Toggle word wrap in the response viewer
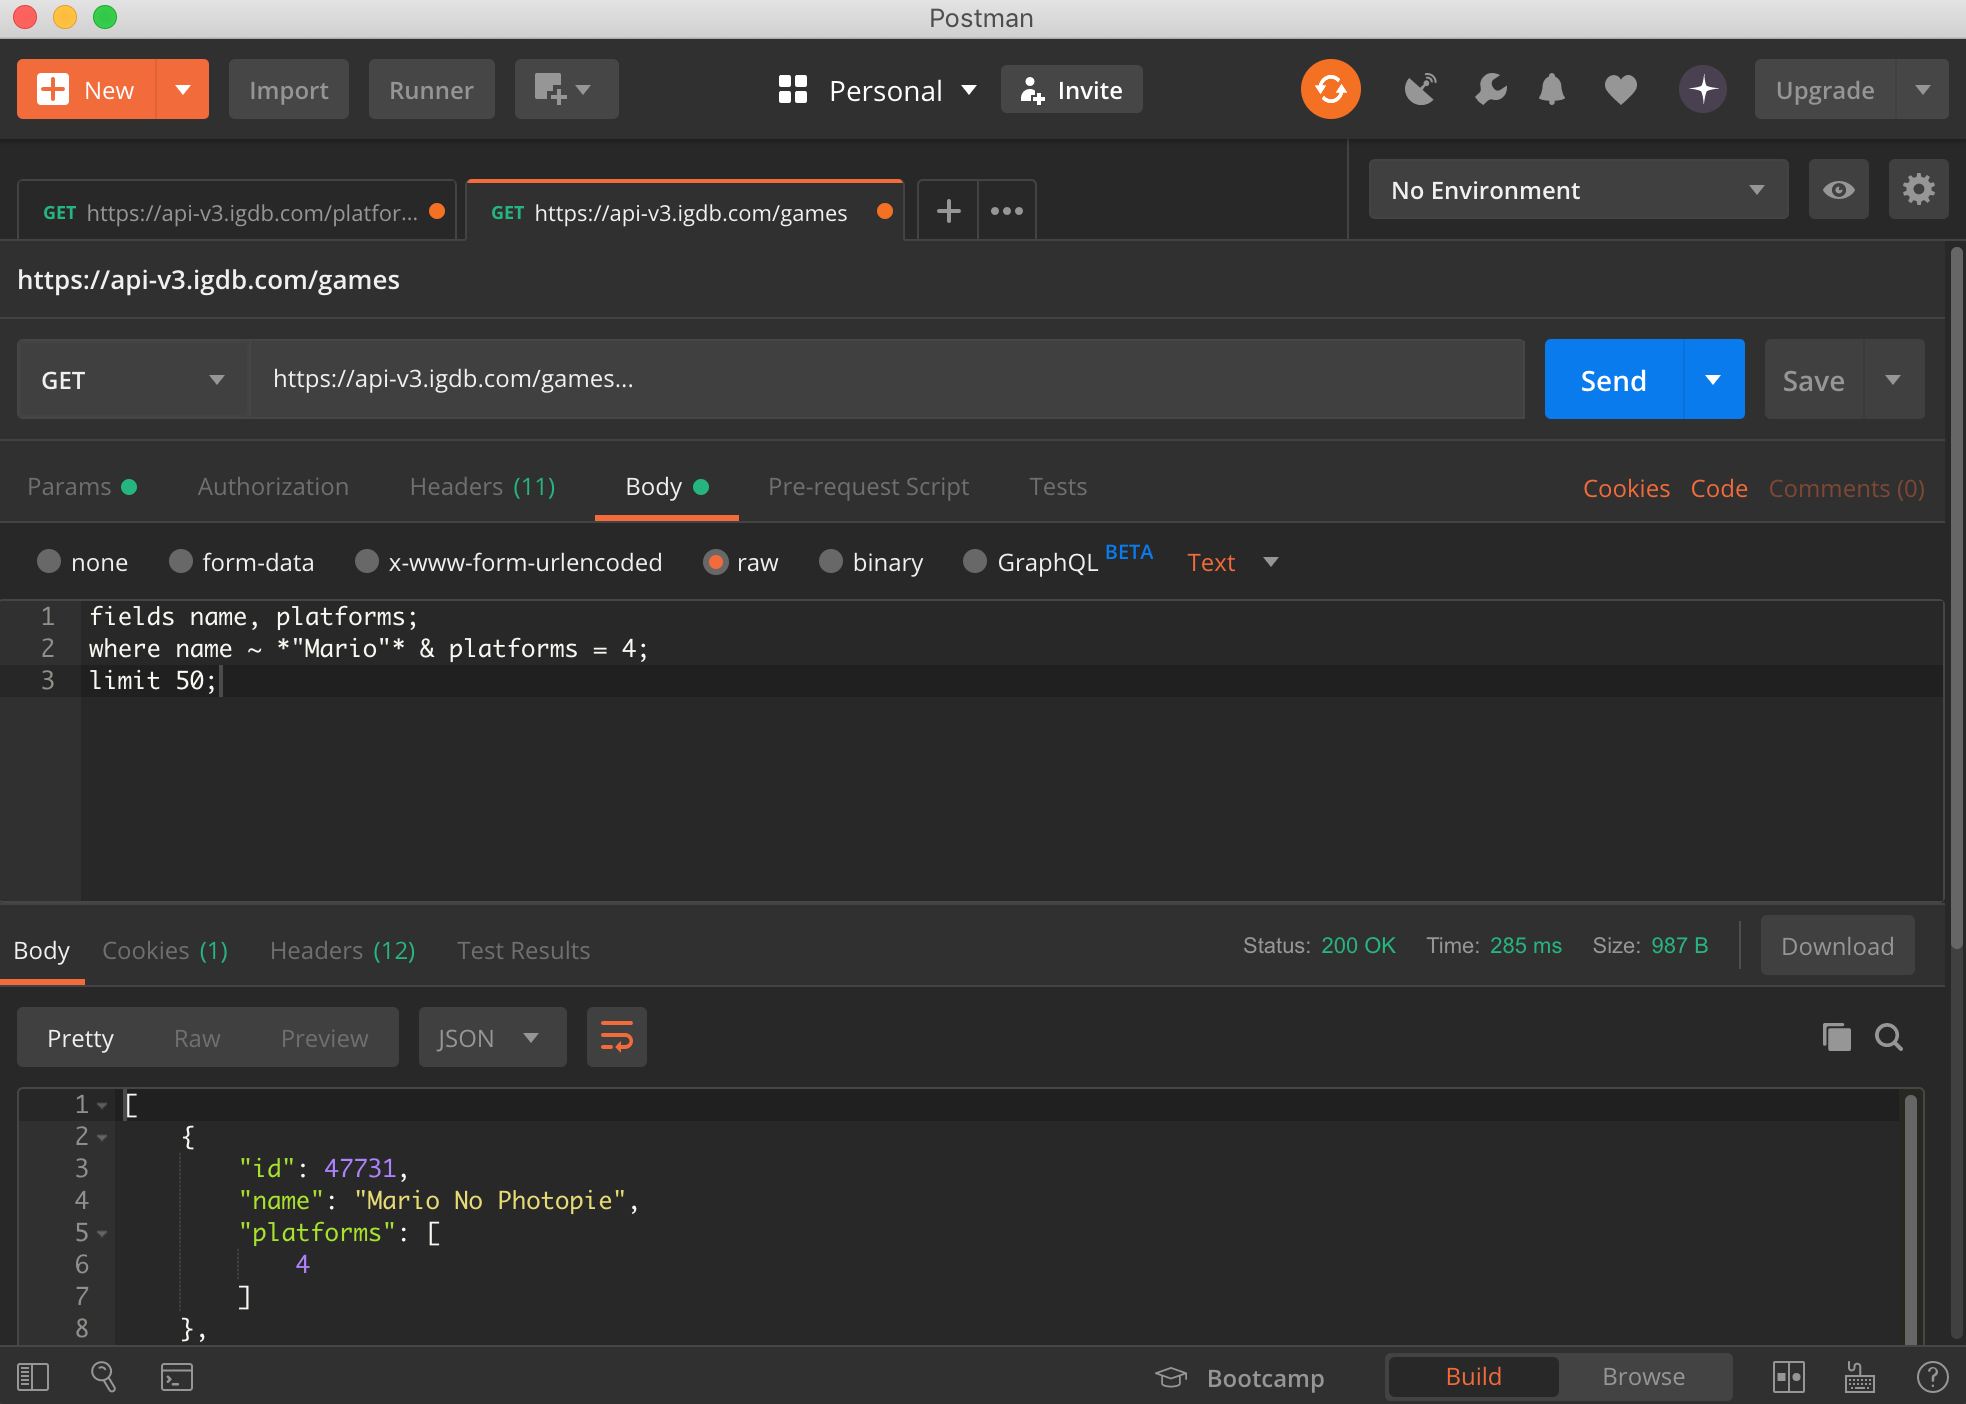Screen dimensions: 1966x1404 [616, 1037]
